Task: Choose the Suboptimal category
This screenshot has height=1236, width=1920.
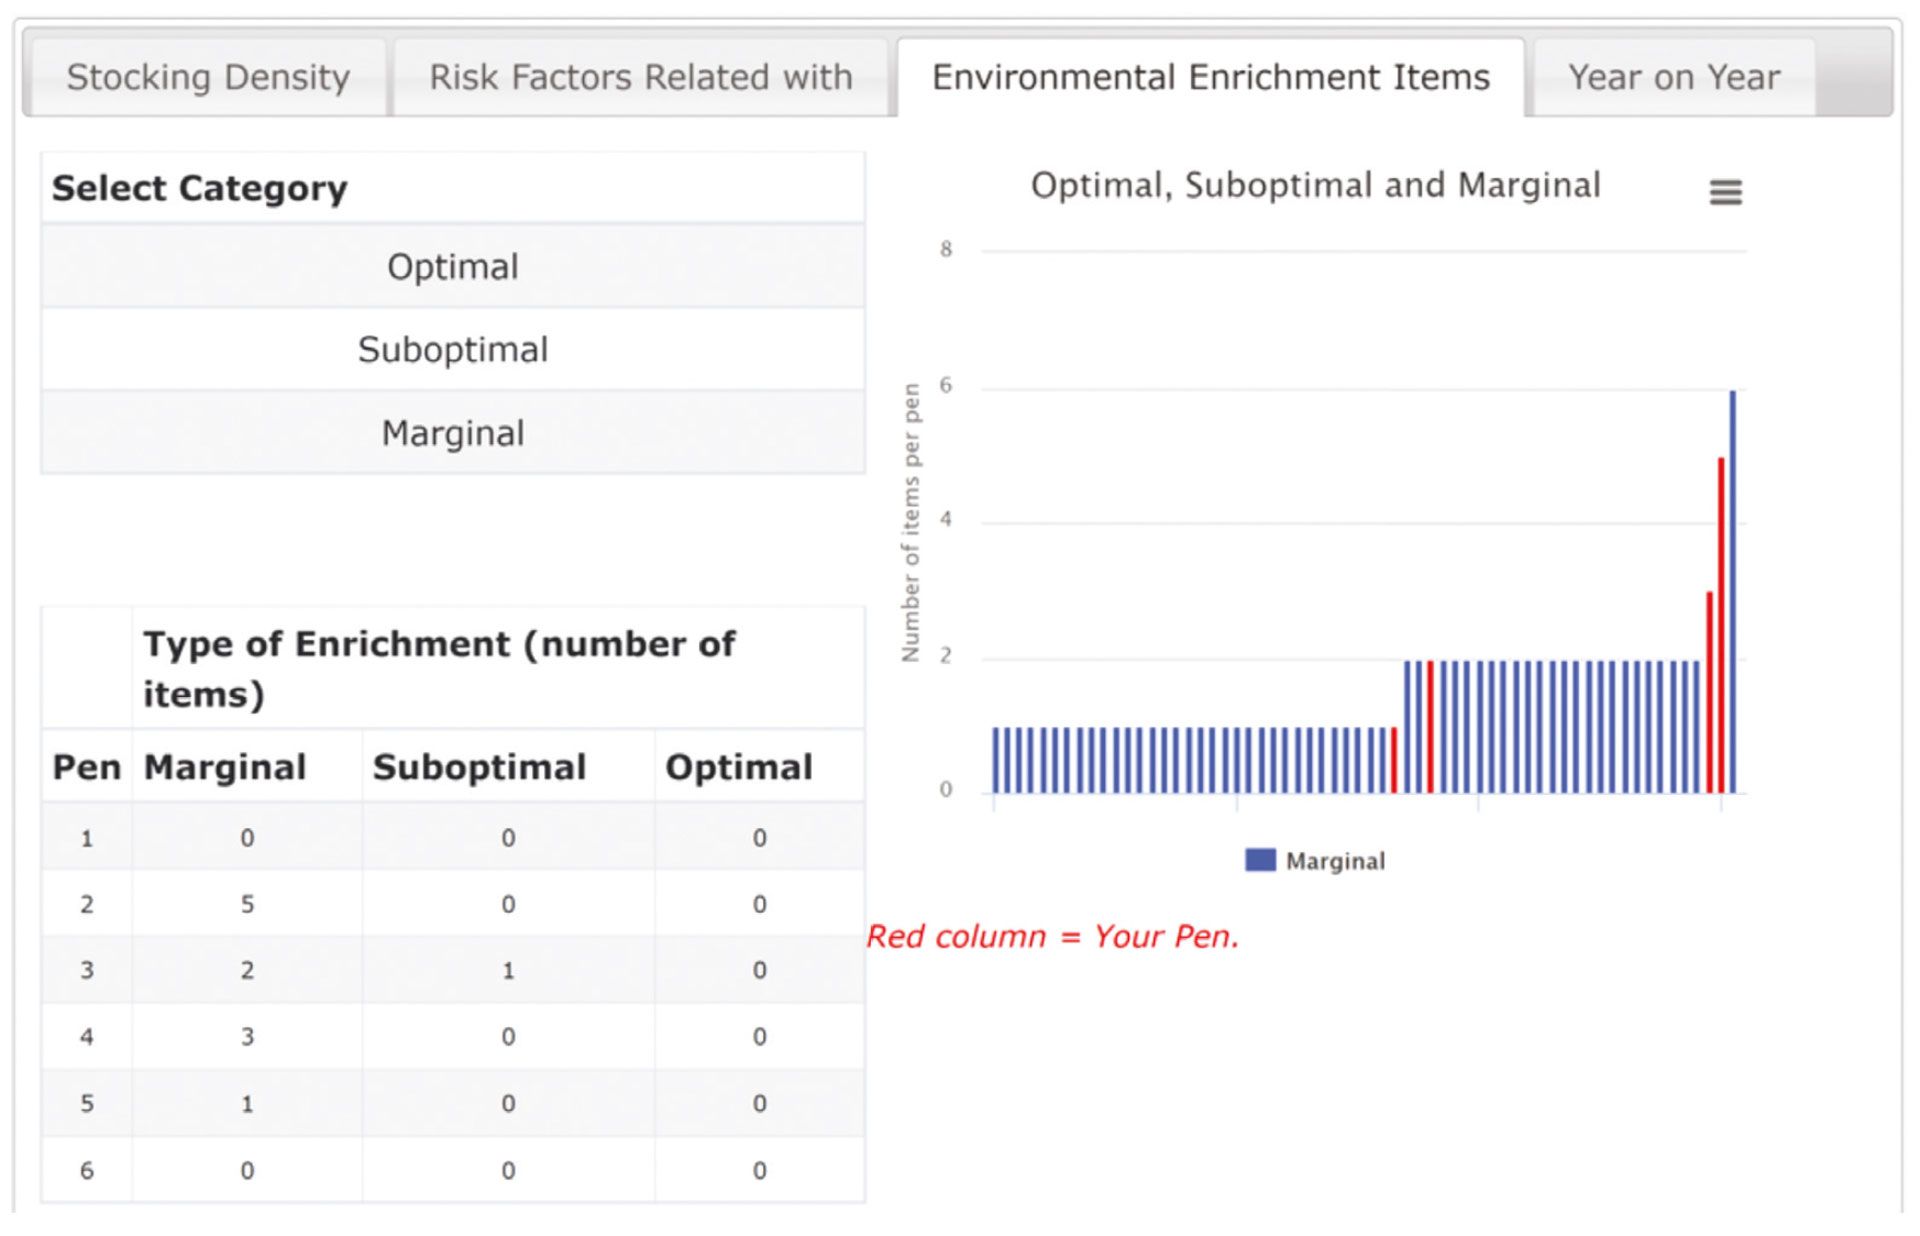Action: click(x=453, y=349)
